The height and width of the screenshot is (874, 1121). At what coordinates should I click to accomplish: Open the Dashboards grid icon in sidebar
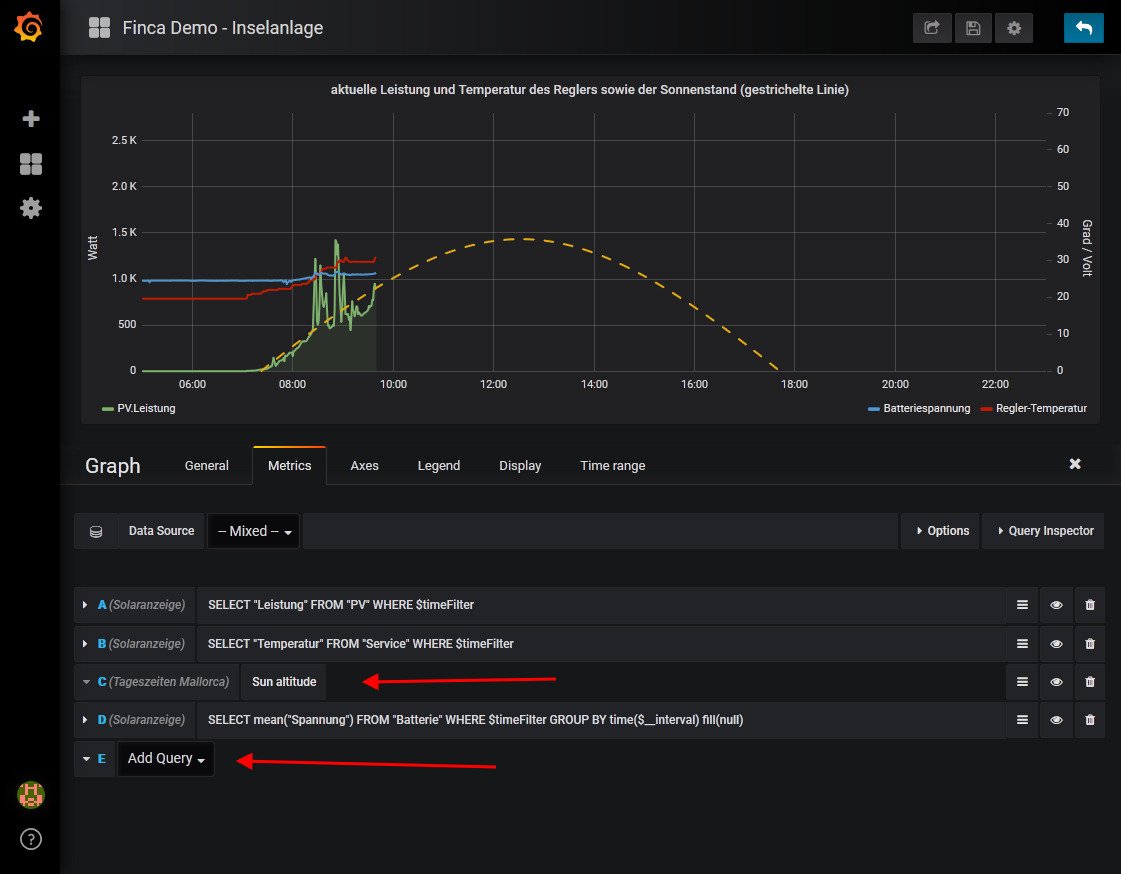point(31,164)
